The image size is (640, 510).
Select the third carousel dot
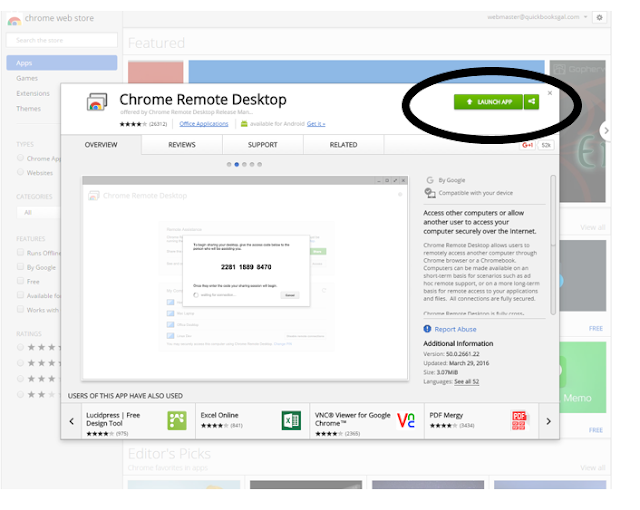pos(244,164)
